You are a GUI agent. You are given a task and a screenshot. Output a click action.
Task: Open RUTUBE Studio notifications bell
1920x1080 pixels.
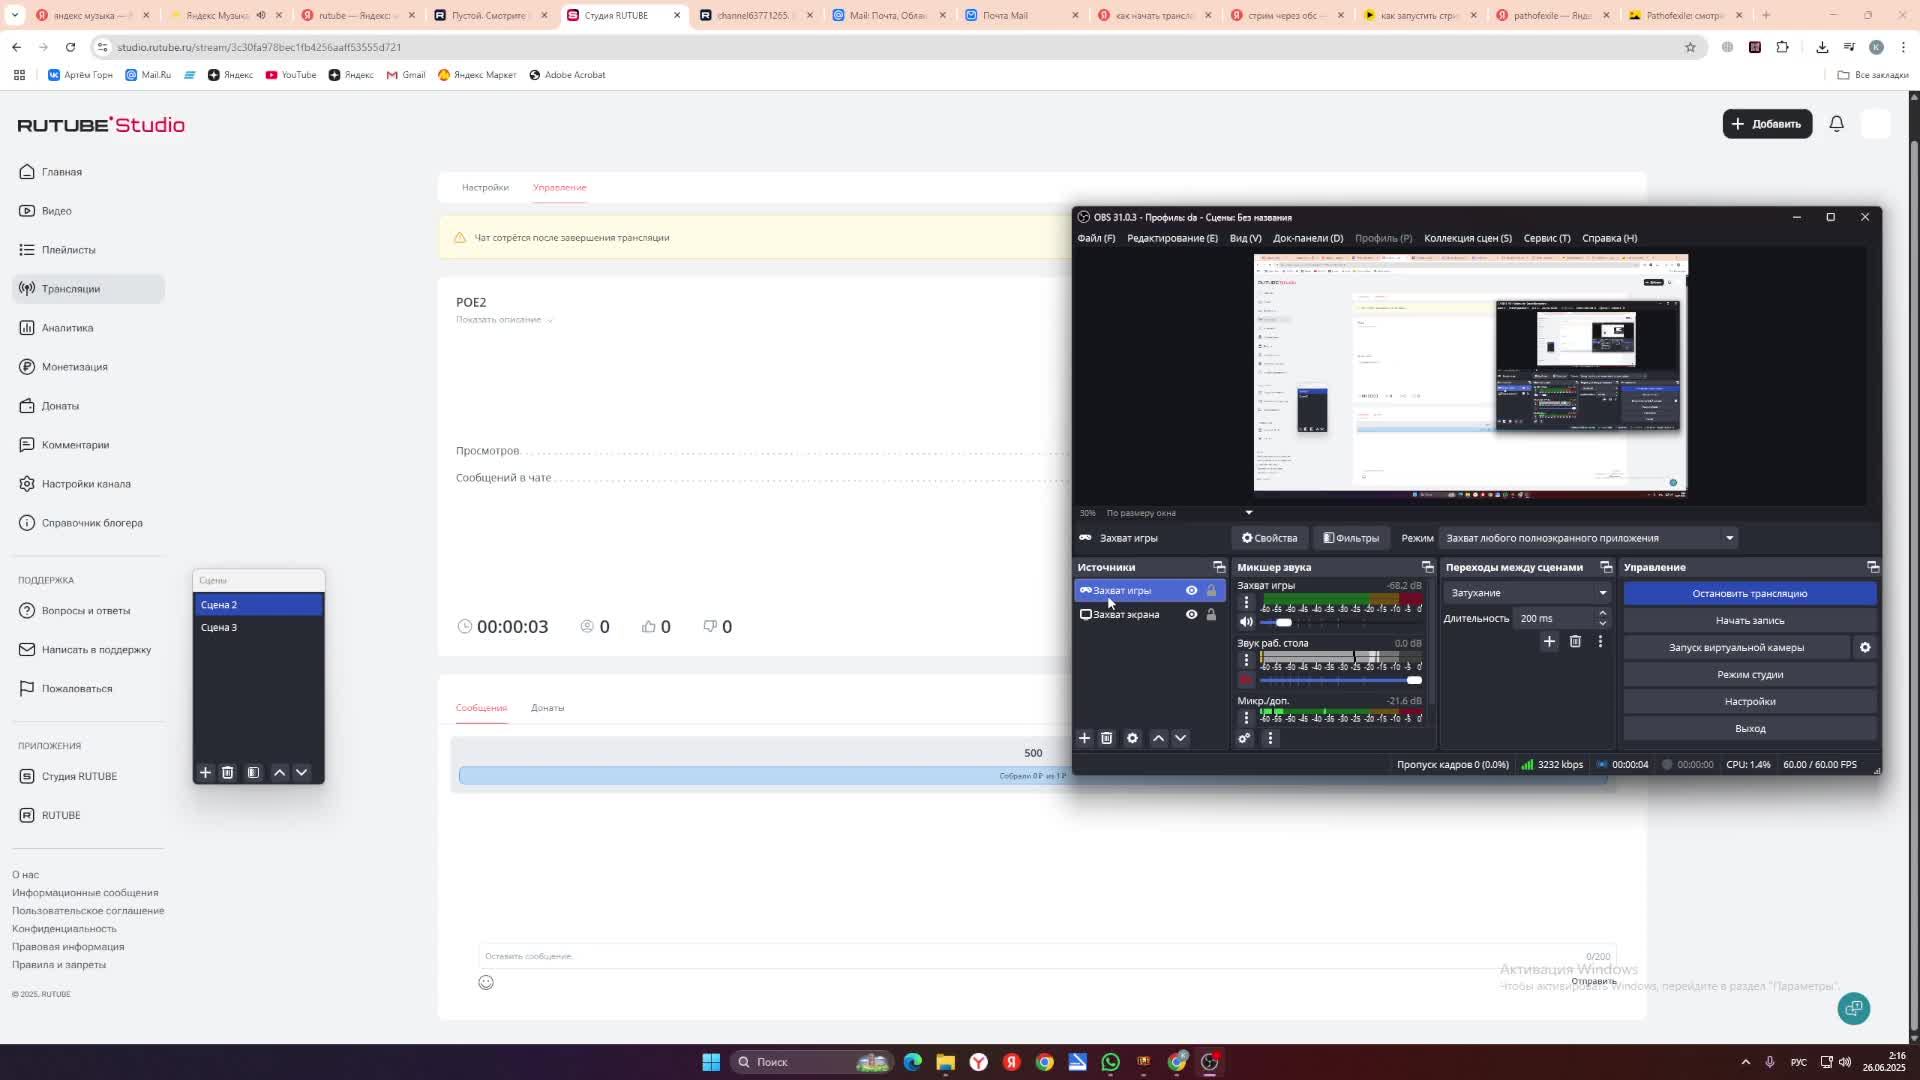1837,124
